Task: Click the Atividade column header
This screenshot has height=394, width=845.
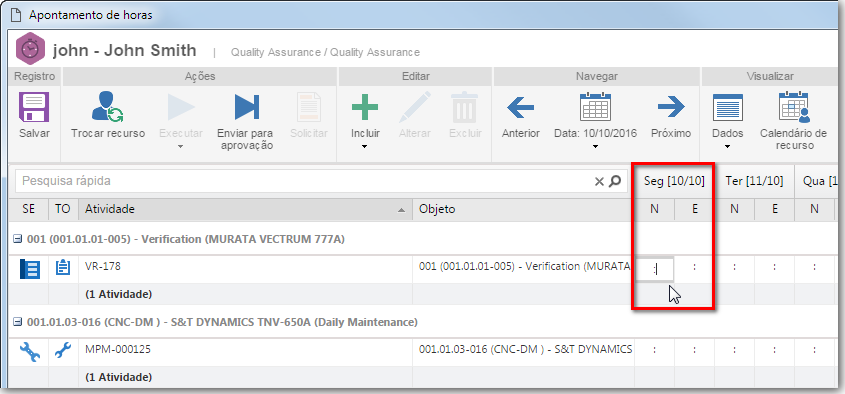Action: coord(246,209)
